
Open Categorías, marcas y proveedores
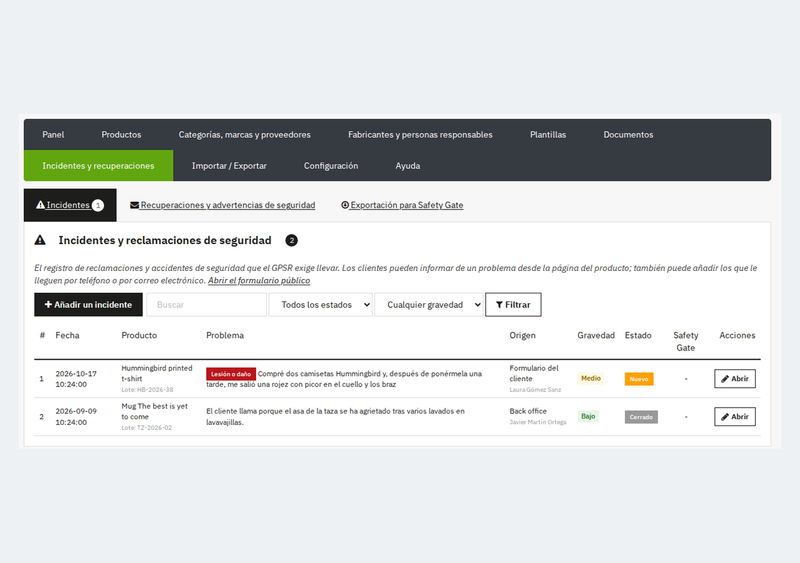point(244,135)
